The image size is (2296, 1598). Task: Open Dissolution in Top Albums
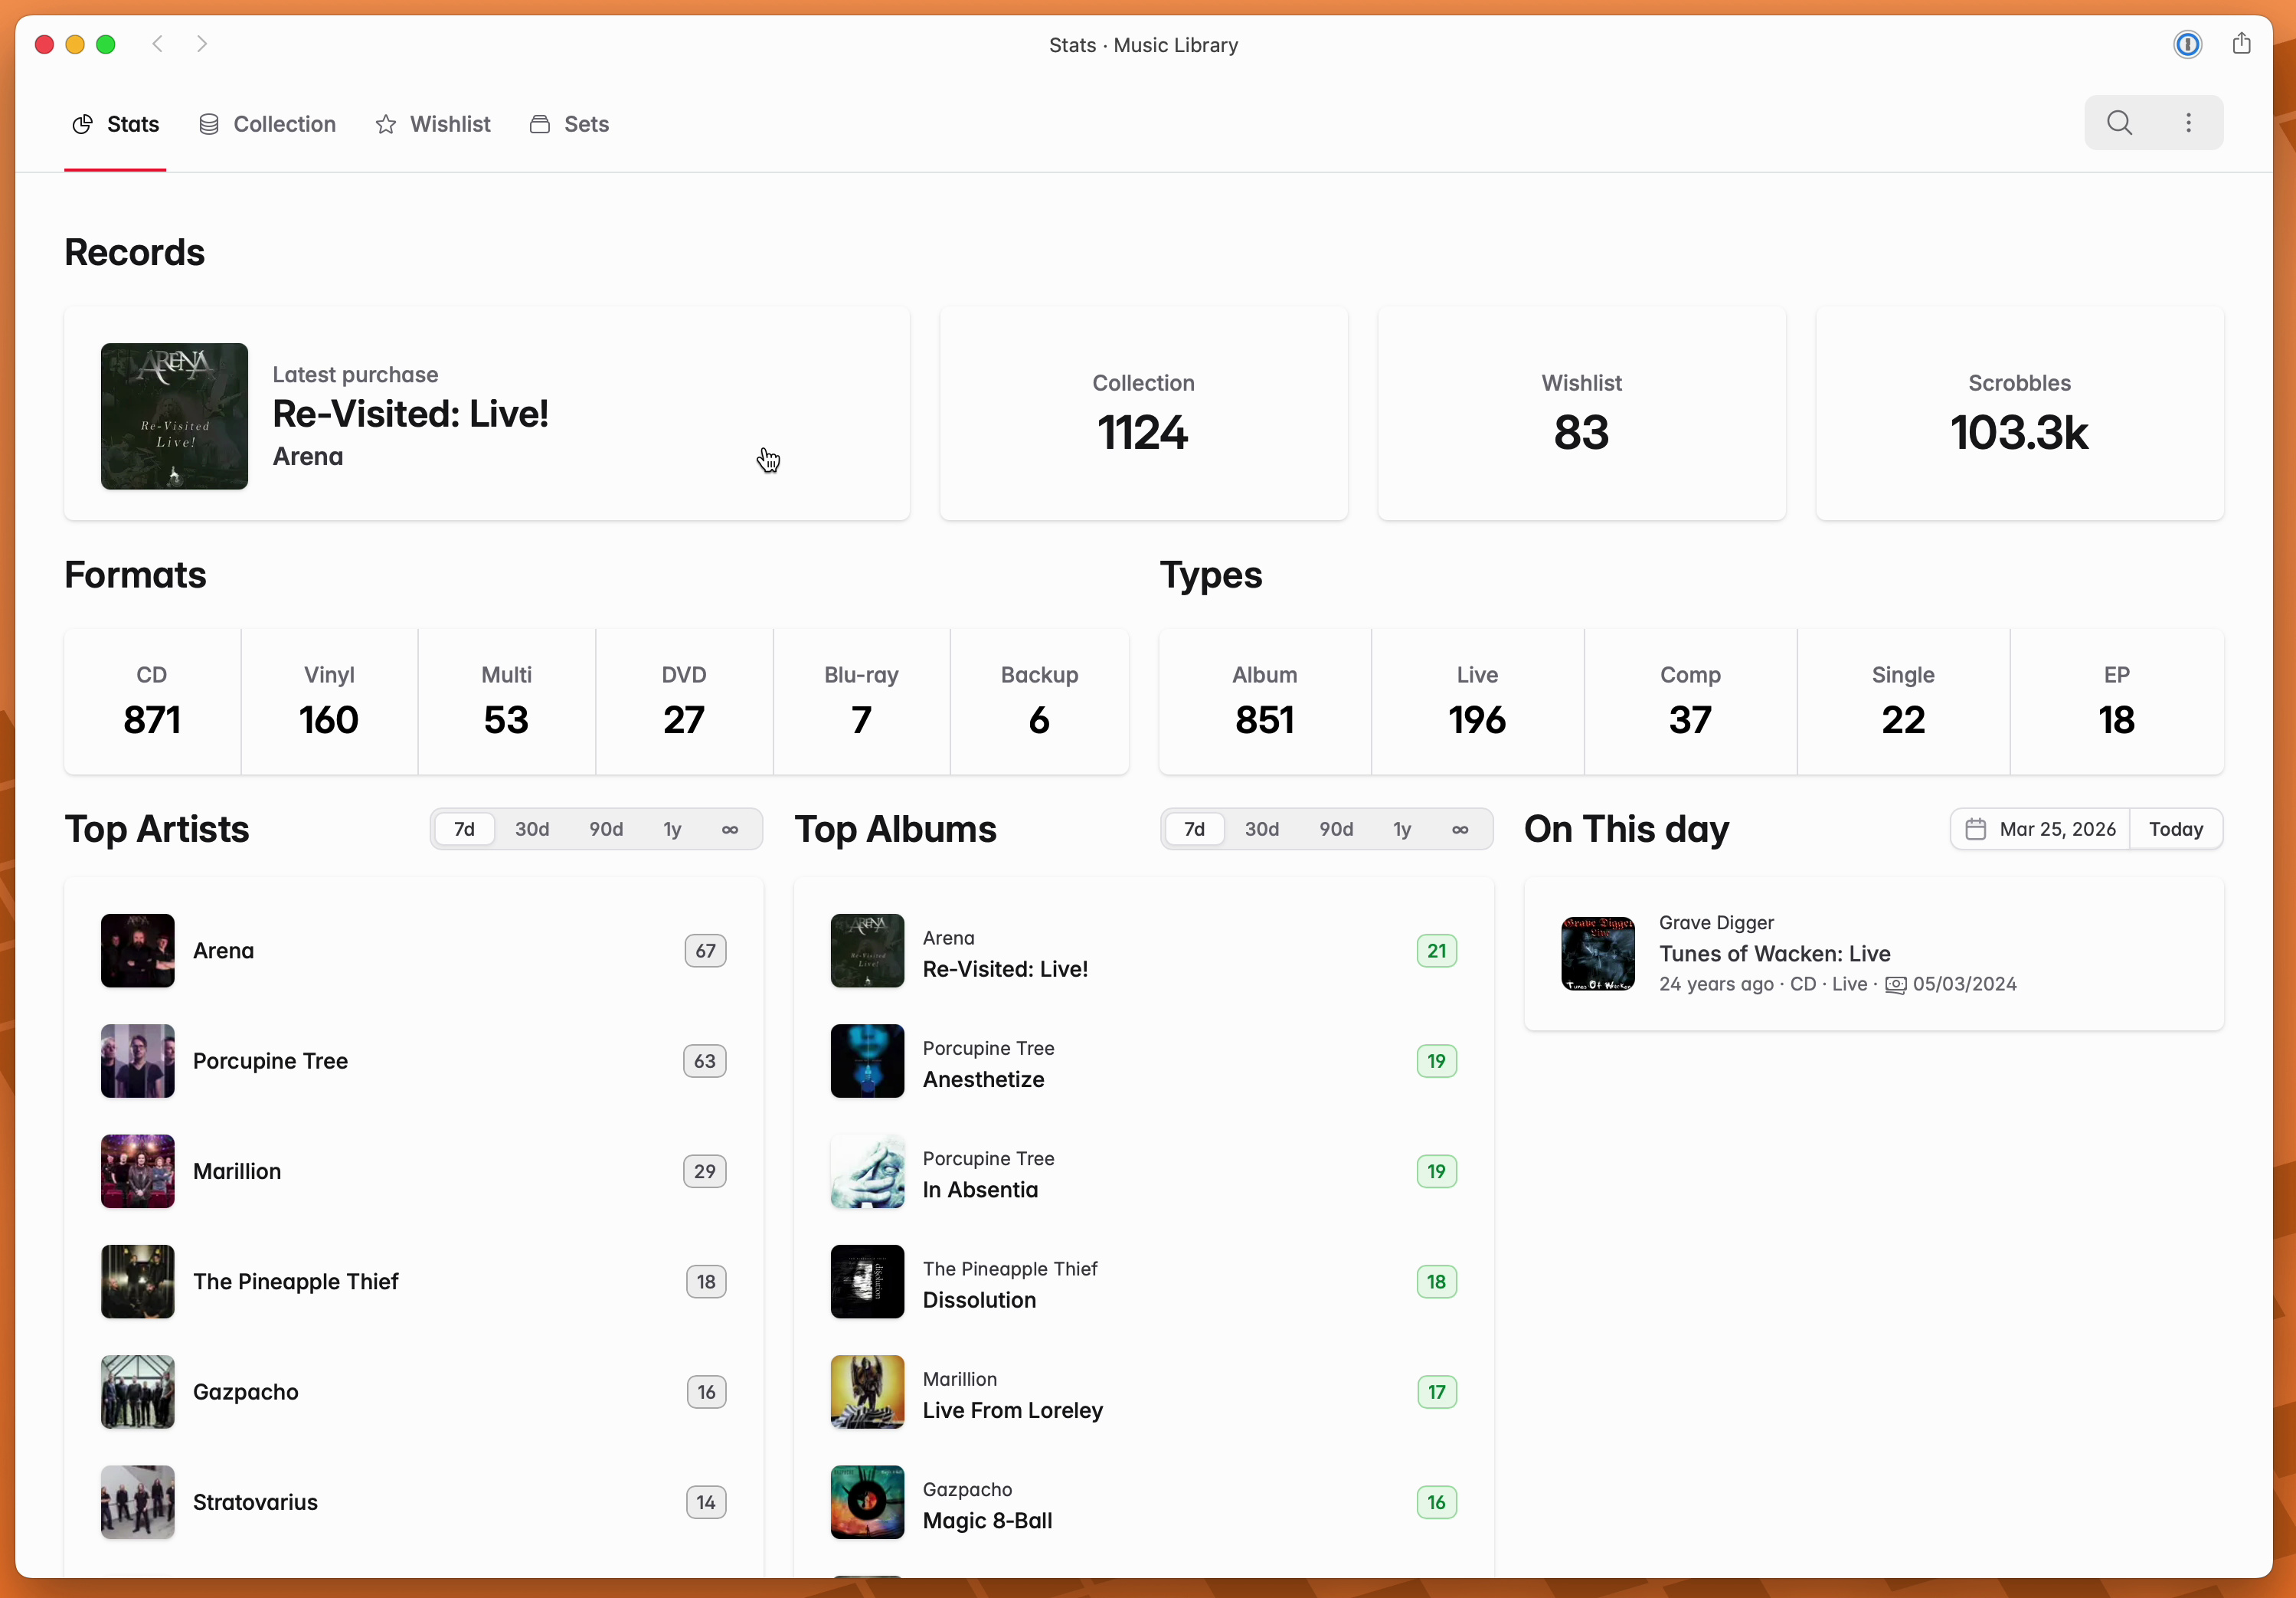pos(1143,1282)
